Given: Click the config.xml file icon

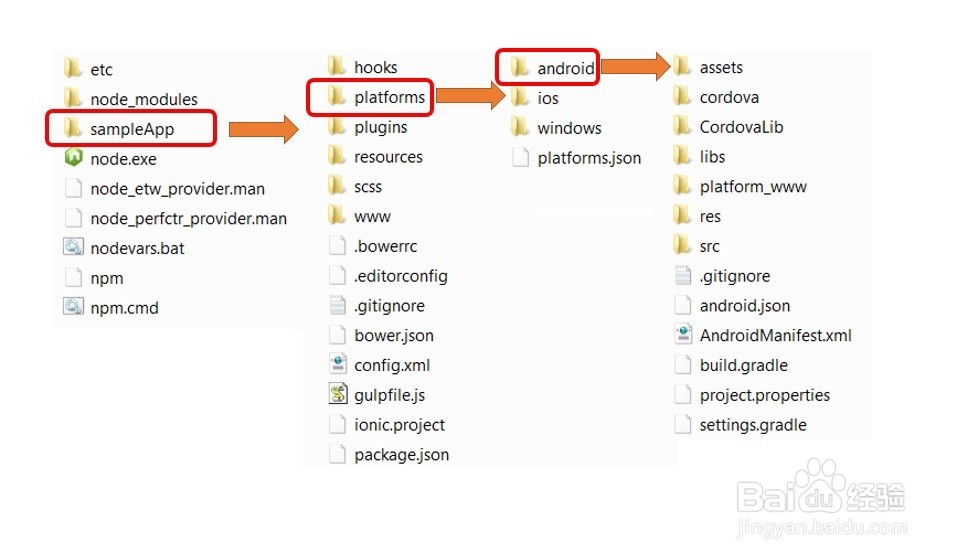Looking at the screenshot, I should point(337,365).
